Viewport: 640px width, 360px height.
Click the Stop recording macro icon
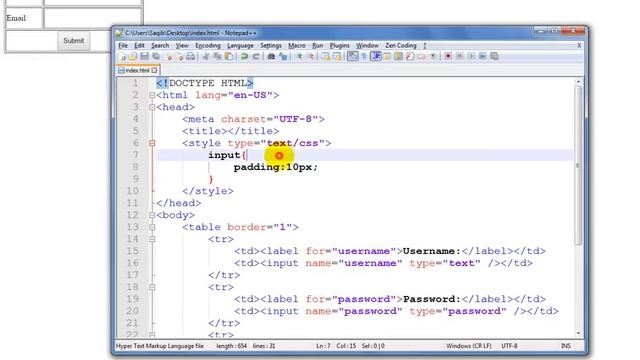460,56
